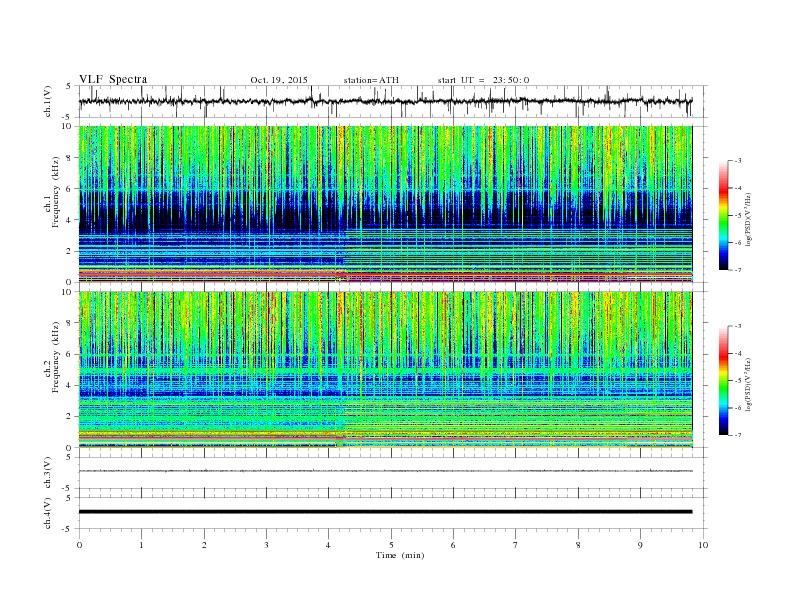This screenshot has height=612, width=792.
Task: Select the 'Oct. 19, 2015' date label
Action: [279, 80]
